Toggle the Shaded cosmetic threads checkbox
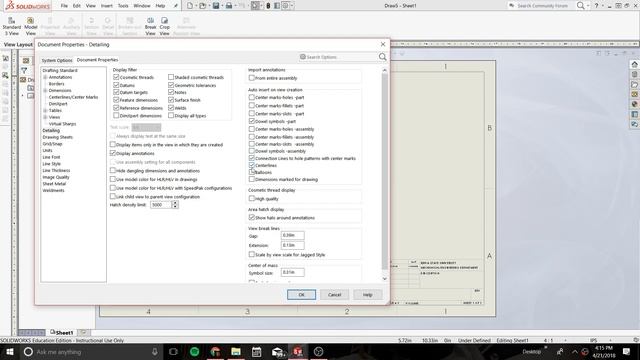Image resolution: width=640 pixels, height=360 pixels. click(x=171, y=77)
